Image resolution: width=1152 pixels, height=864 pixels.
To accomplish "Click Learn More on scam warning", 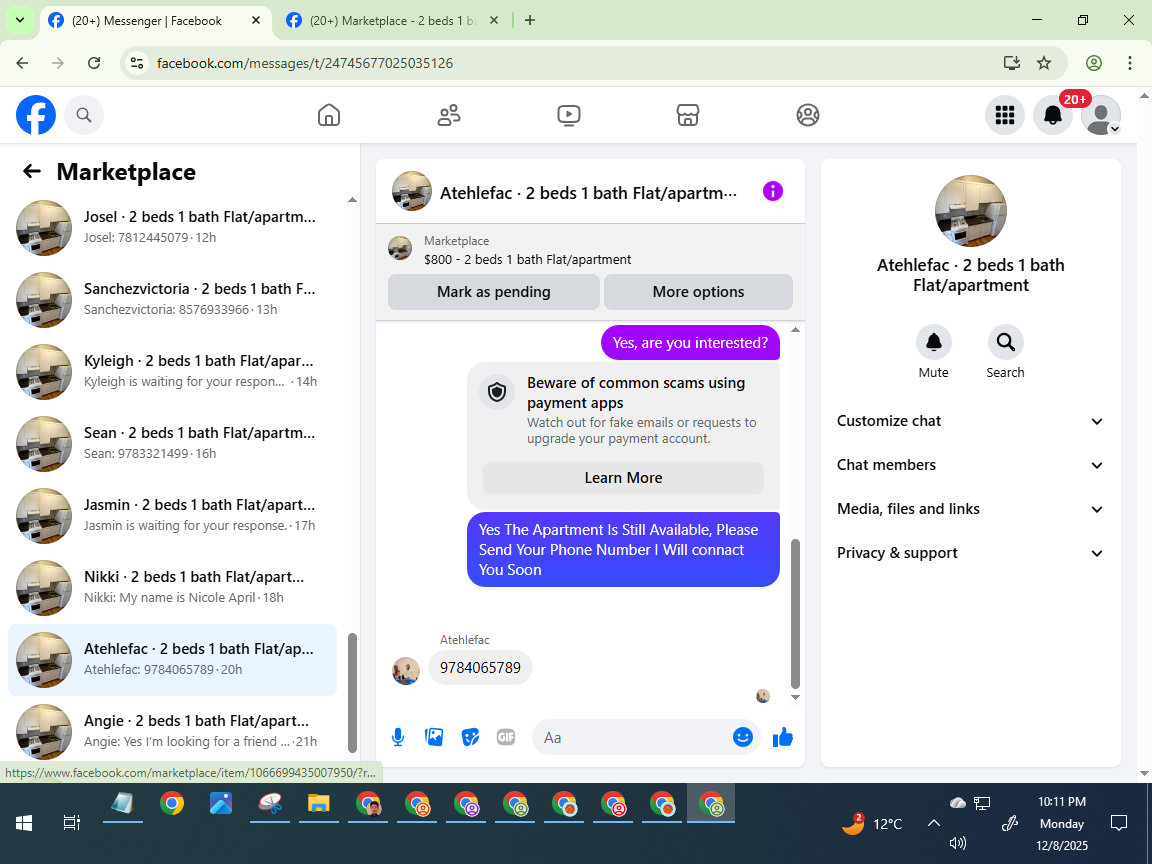I will (x=623, y=478).
